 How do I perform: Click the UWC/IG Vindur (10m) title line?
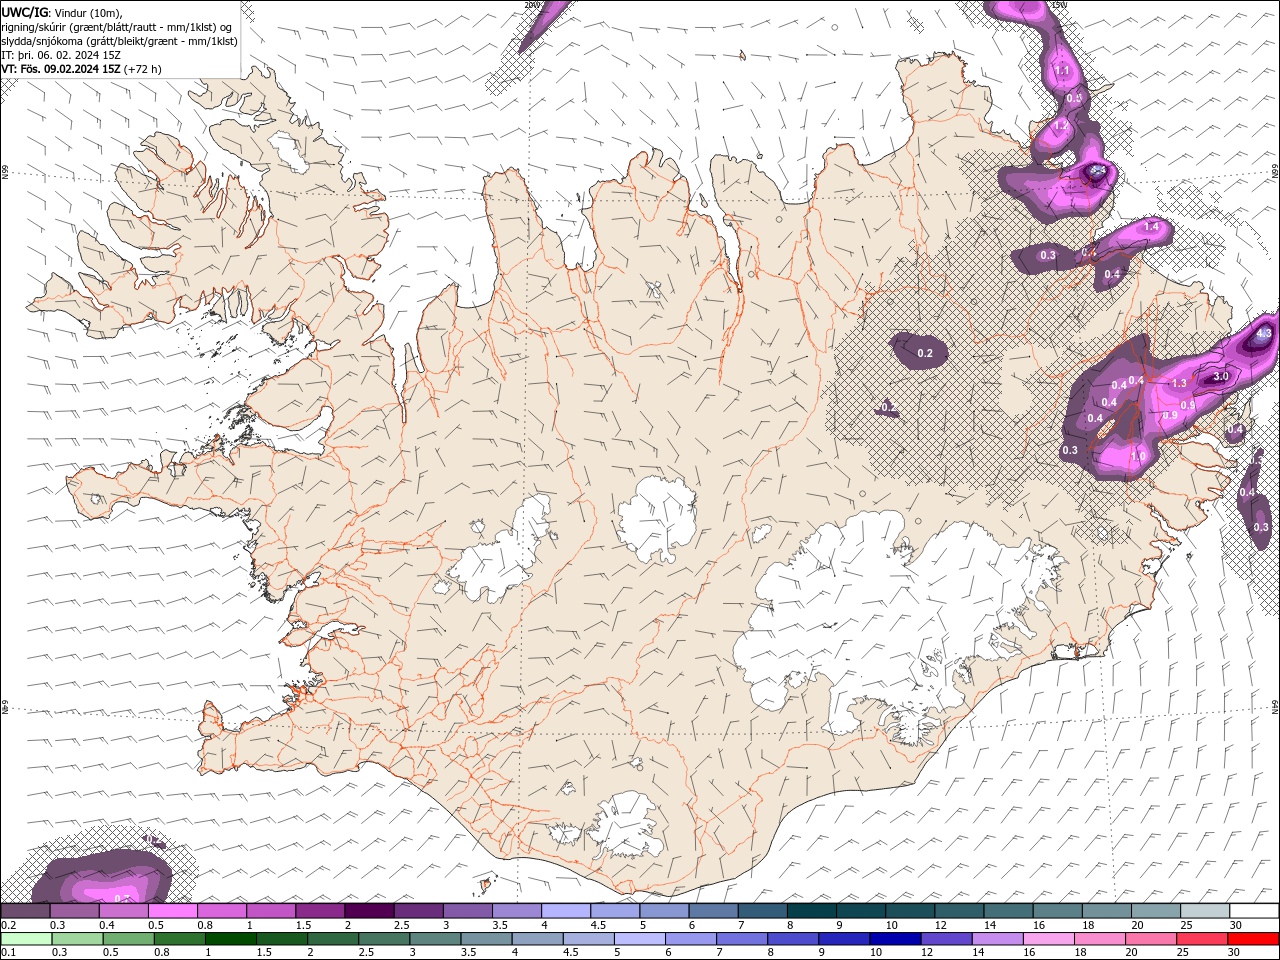coord(62,12)
